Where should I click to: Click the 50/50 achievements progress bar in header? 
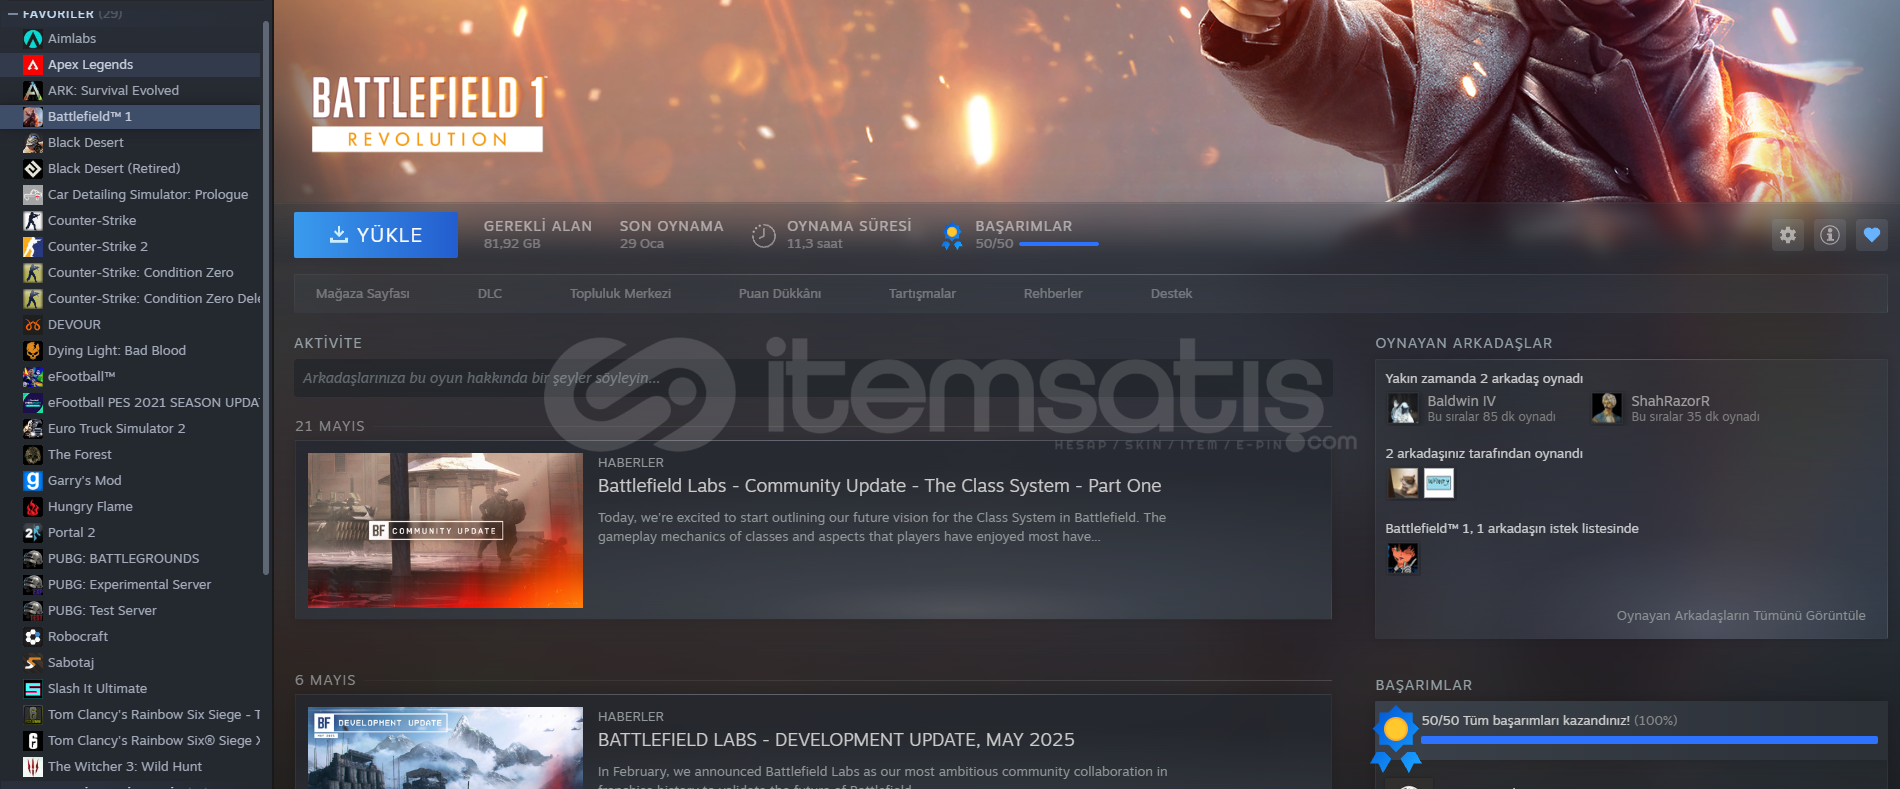1059,244
